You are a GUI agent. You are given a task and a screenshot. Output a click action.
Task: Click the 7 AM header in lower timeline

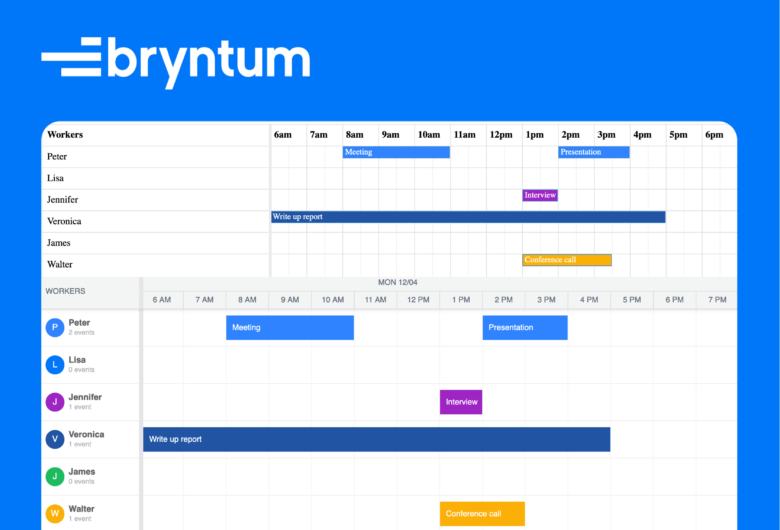pyautogui.click(x=204, y=300)
